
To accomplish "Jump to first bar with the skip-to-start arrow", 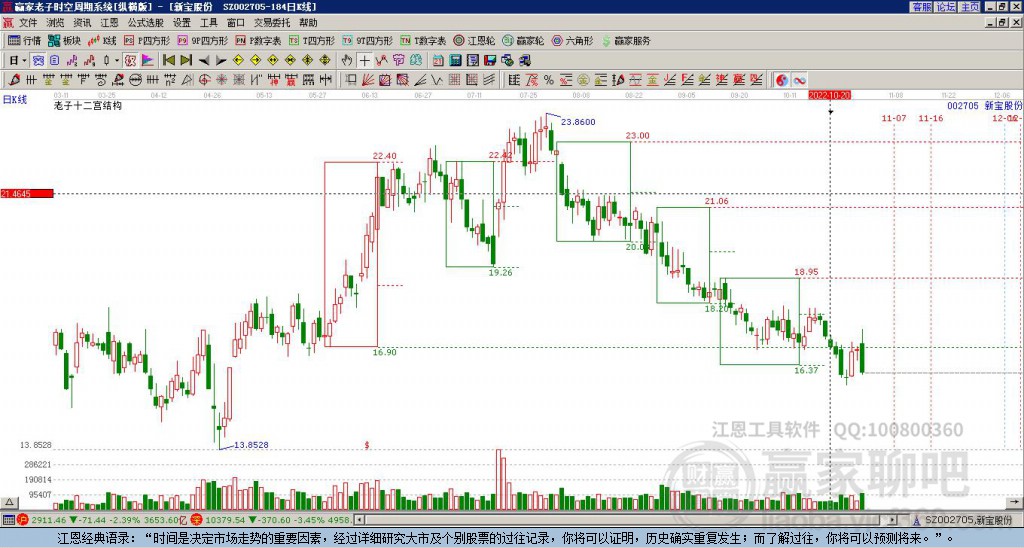I will [x=168, y=60].
